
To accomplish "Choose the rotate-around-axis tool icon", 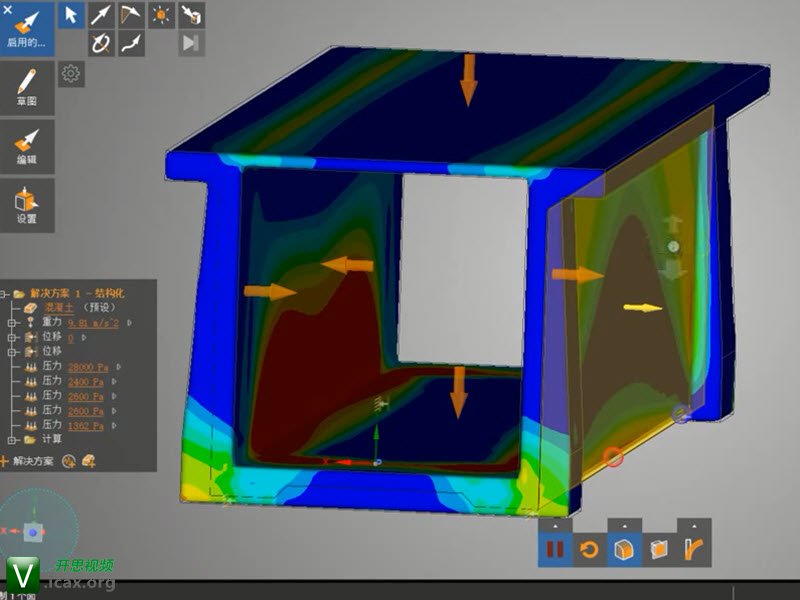I will 101,42.
